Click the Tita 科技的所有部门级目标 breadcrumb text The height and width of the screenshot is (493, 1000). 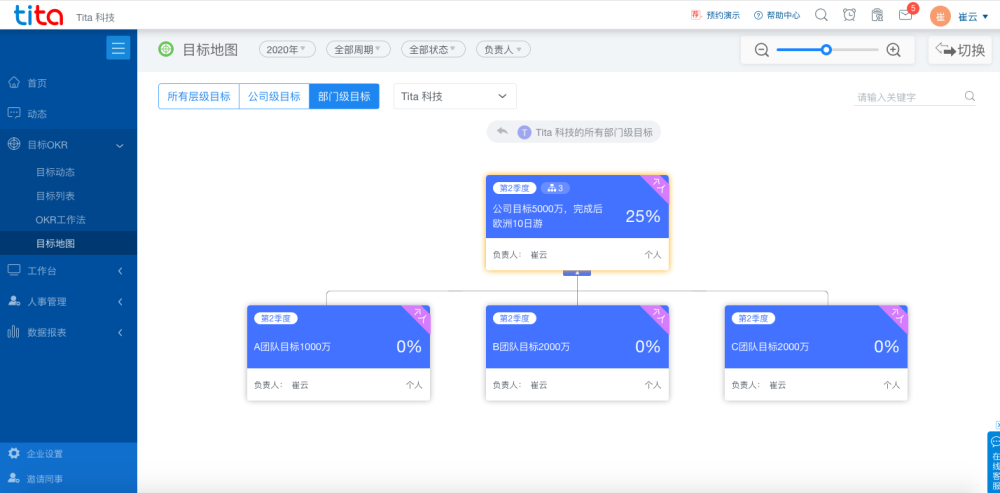(594, 132)
